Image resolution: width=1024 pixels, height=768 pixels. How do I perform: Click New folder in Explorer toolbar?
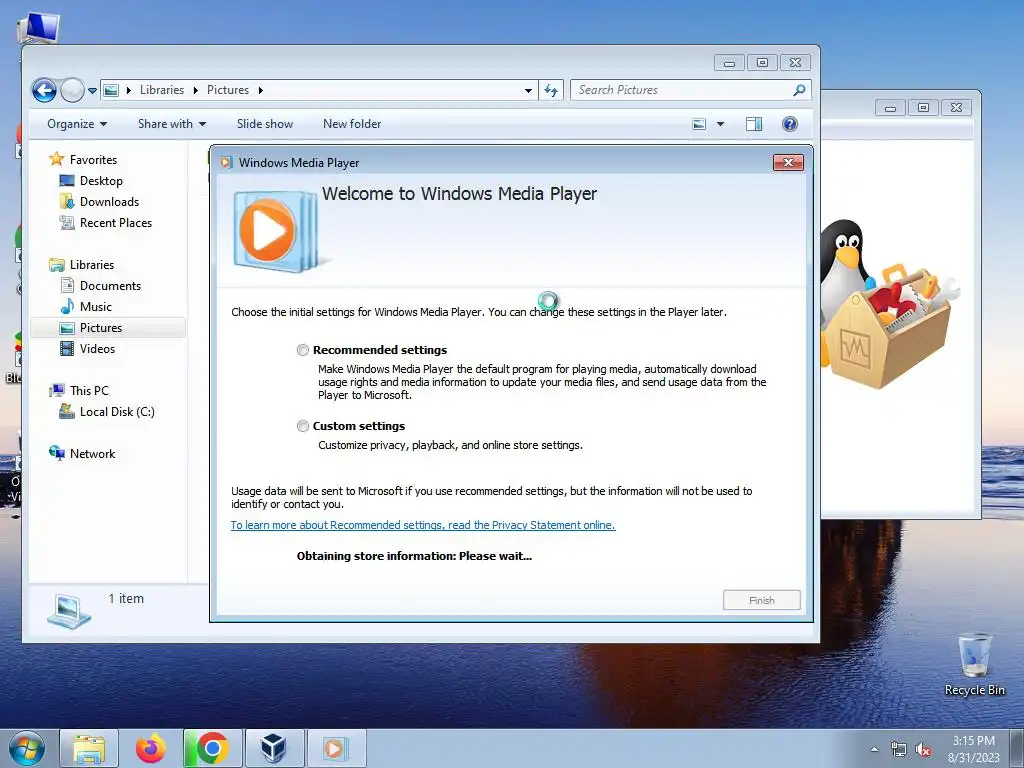point(352,124)
